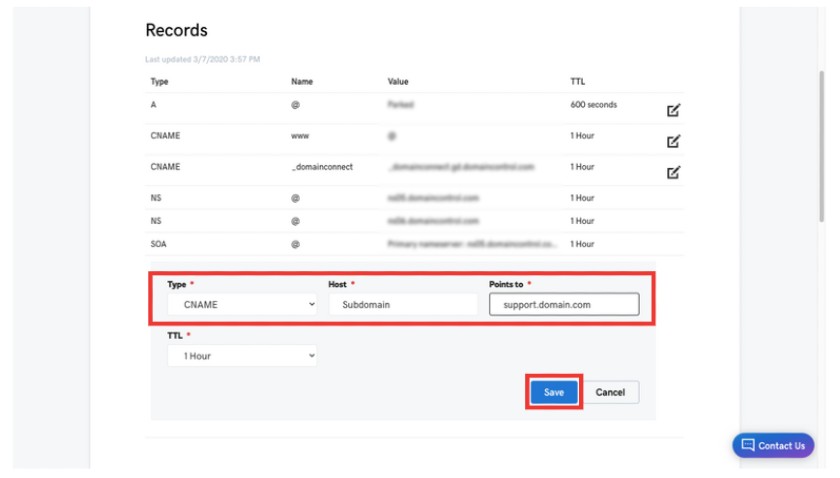Open the Contact Us chat button
This screenshot has height=478, width=840.
click(x=773, y=445)
